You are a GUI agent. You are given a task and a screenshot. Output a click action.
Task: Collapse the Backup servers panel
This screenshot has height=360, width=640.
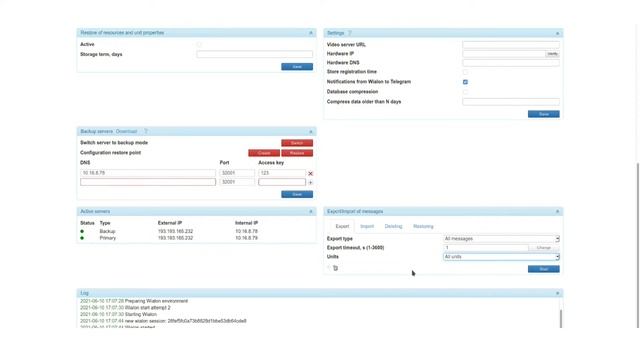pyautogui.click(x=311, y=131)
